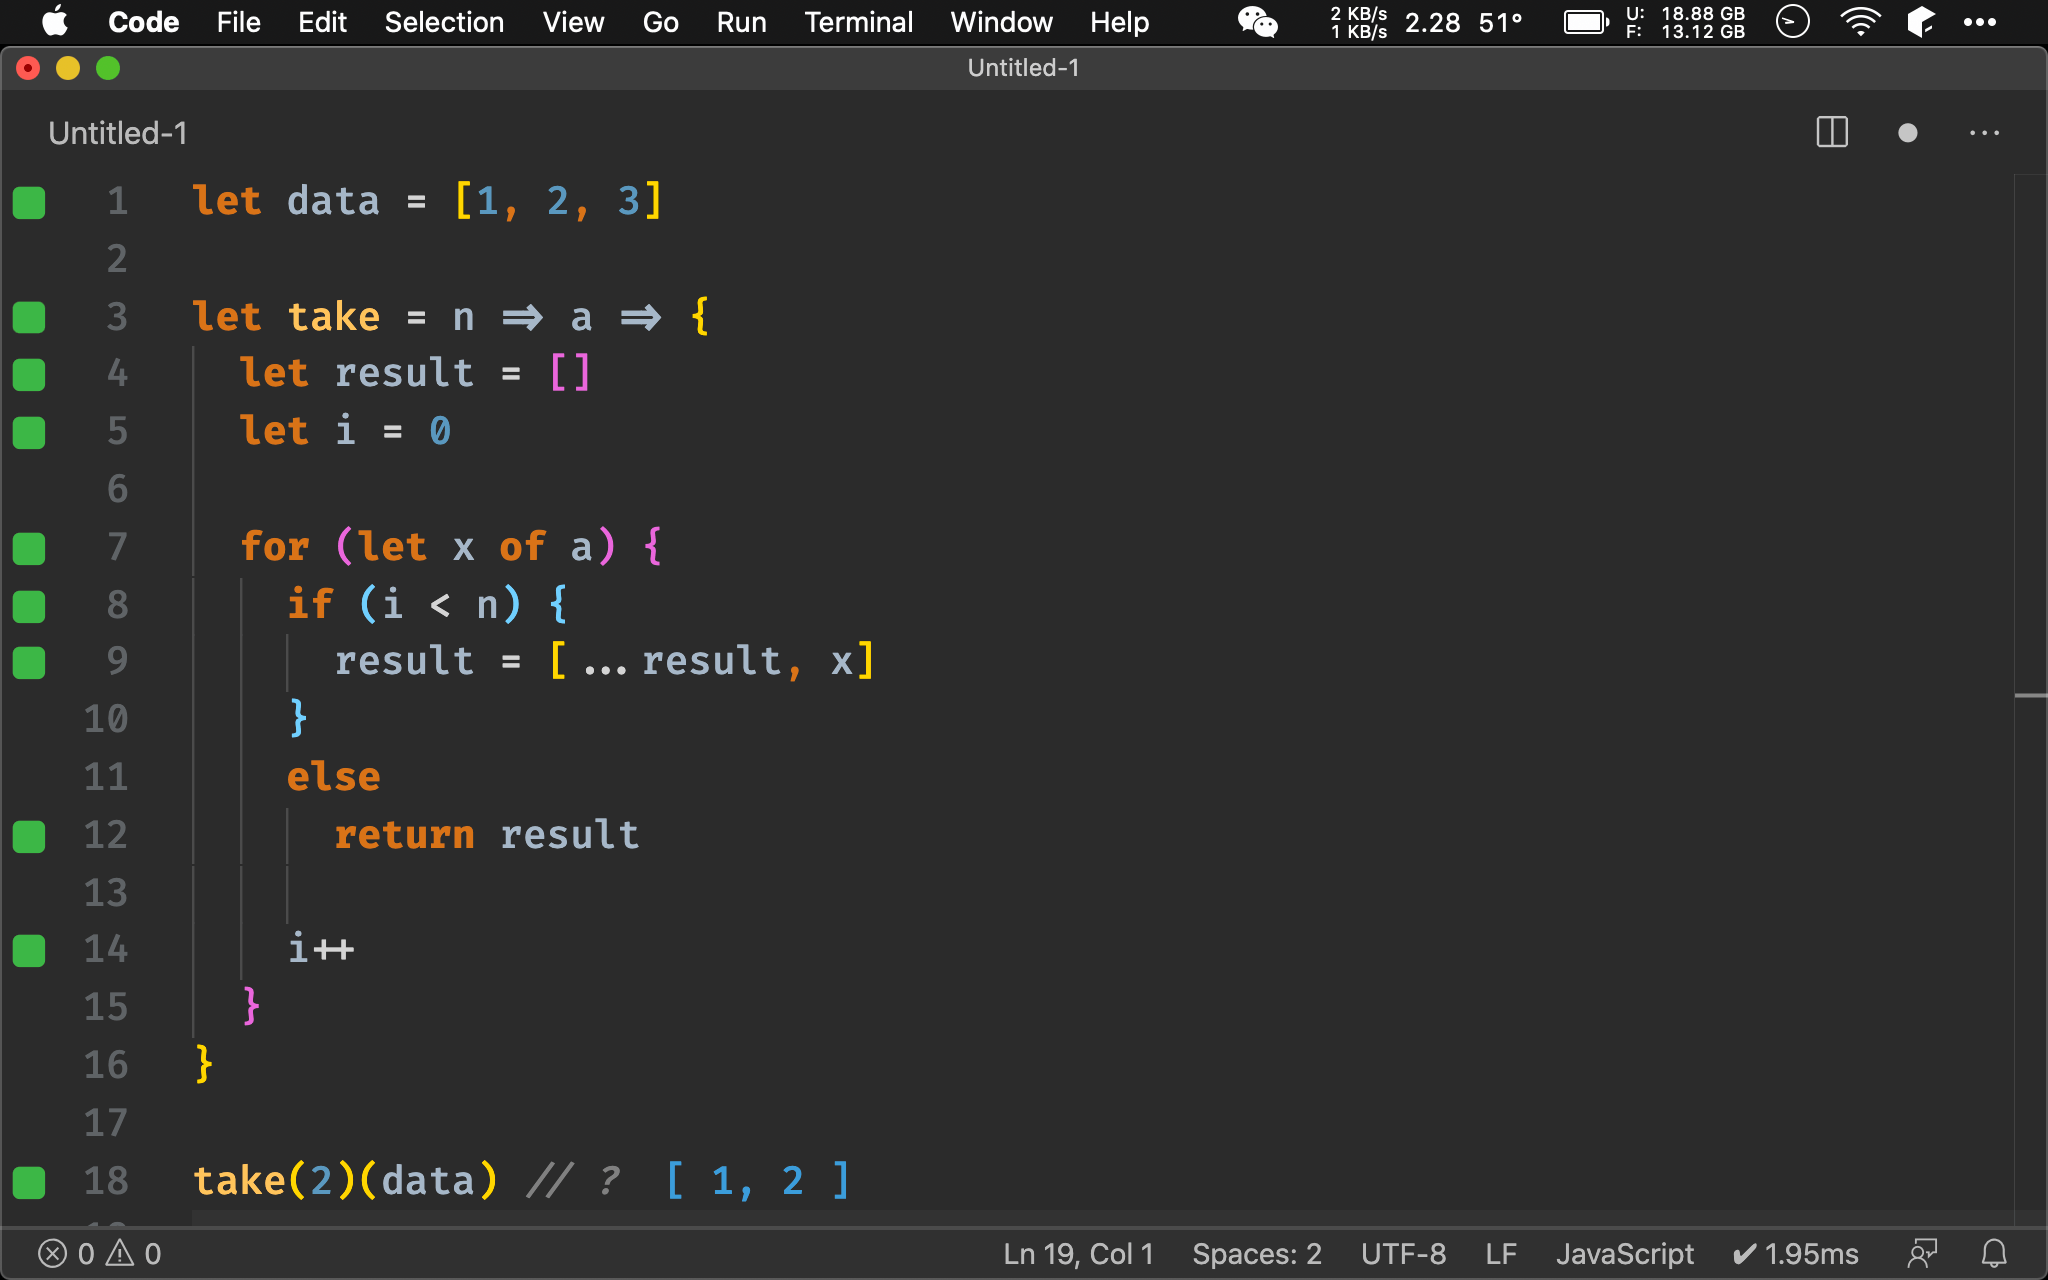Viewport: 2048px width, 1280px height.
Task: Click the errors count icon in status bar
Action: [52, 1254]
